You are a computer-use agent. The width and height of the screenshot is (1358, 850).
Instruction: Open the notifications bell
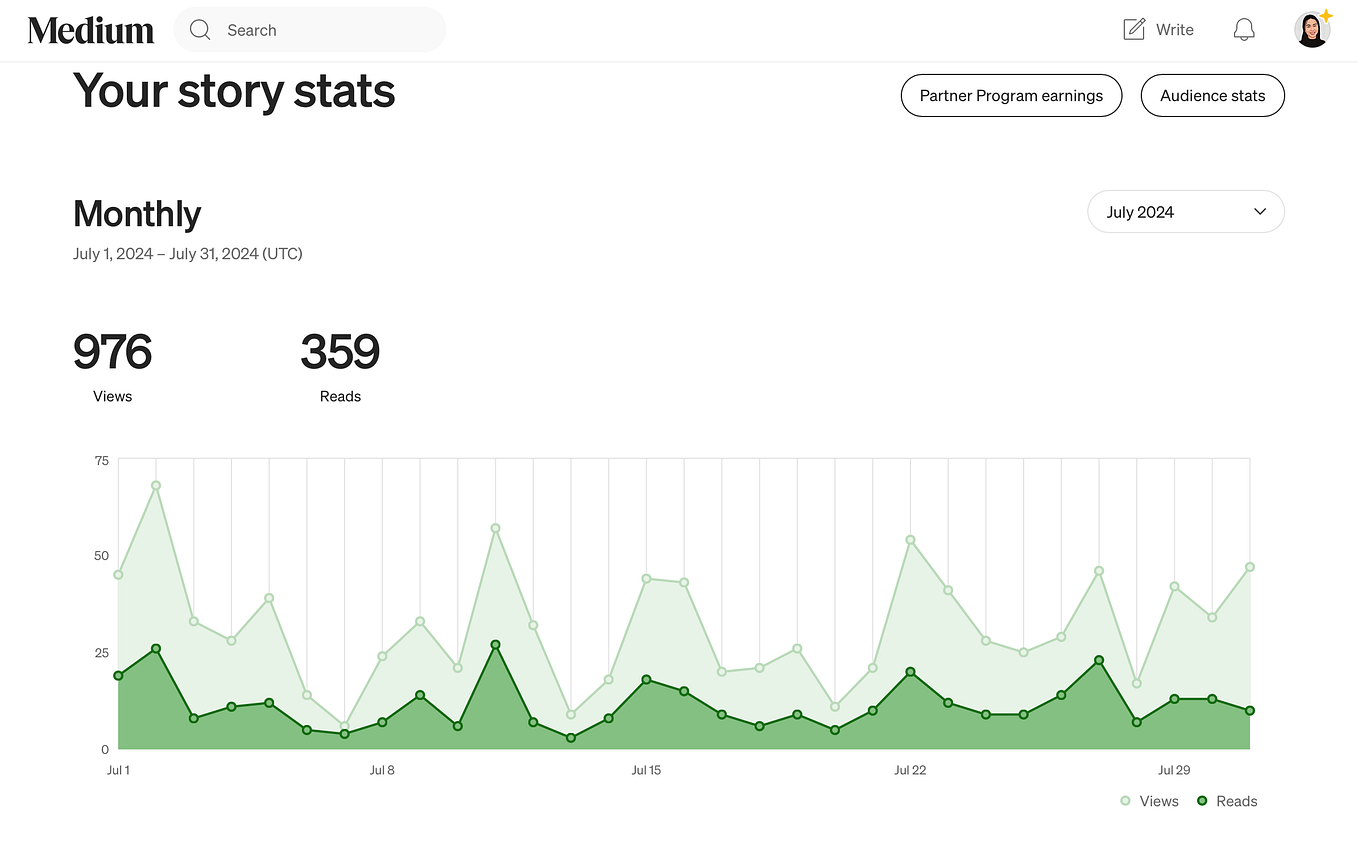coord(1244,29)
